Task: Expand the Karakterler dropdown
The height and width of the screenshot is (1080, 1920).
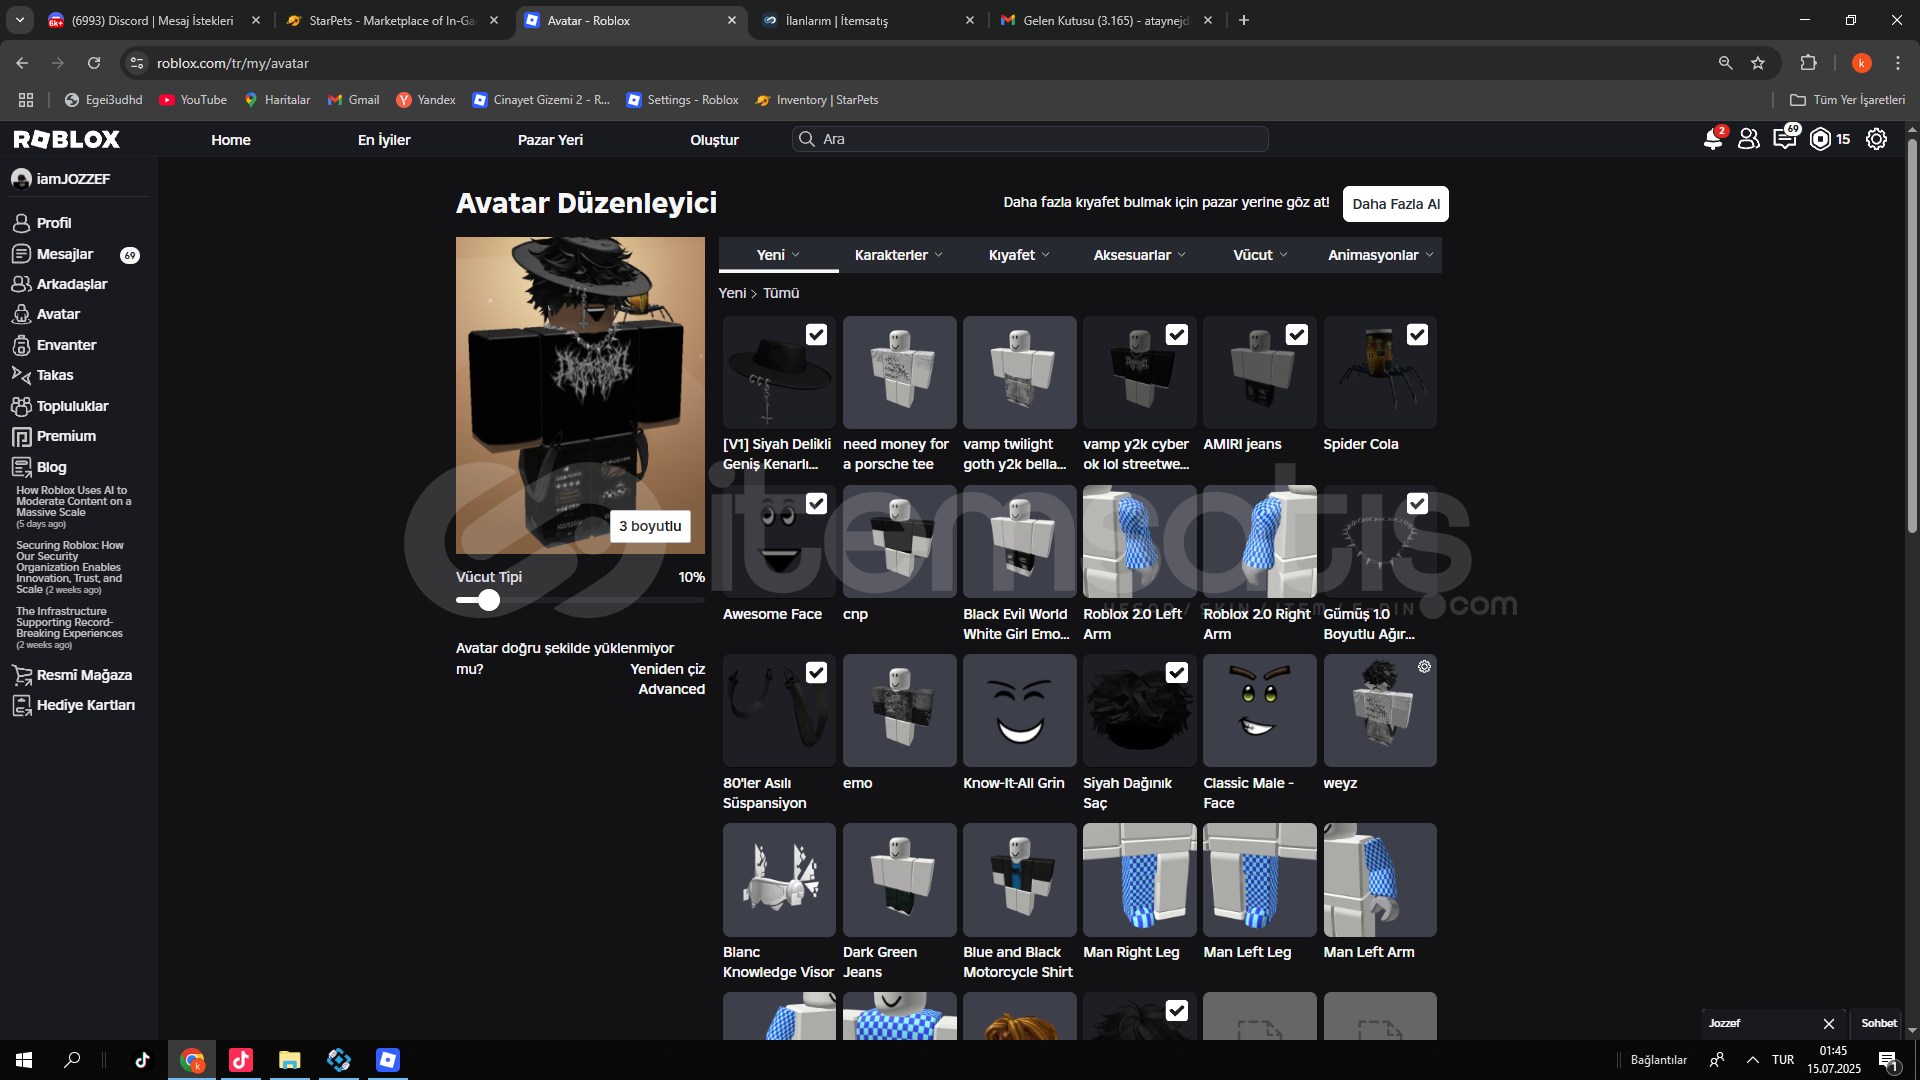Action: pos(898,255)
